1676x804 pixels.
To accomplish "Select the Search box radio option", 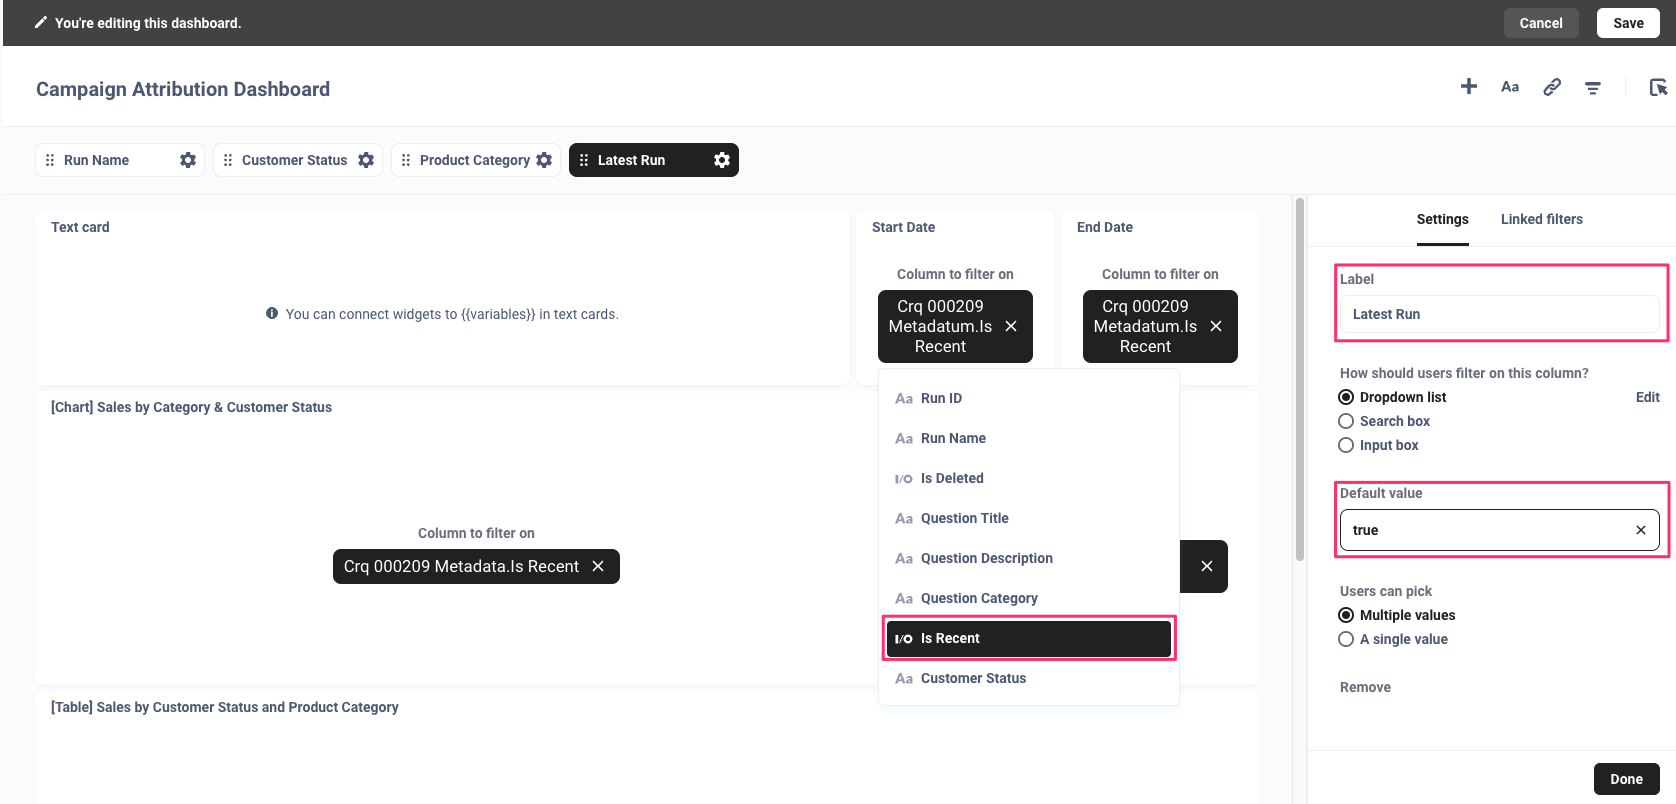I will [x=1346, y=421].
